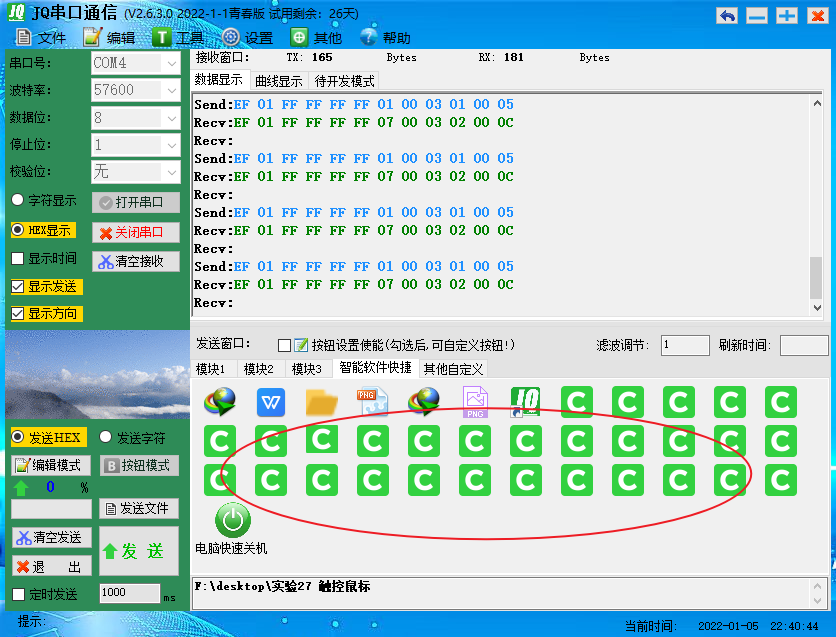Click the receive window scrollbar thumb
The height and width of the screenshot is (637, 836).
click(x=816, y=278)
